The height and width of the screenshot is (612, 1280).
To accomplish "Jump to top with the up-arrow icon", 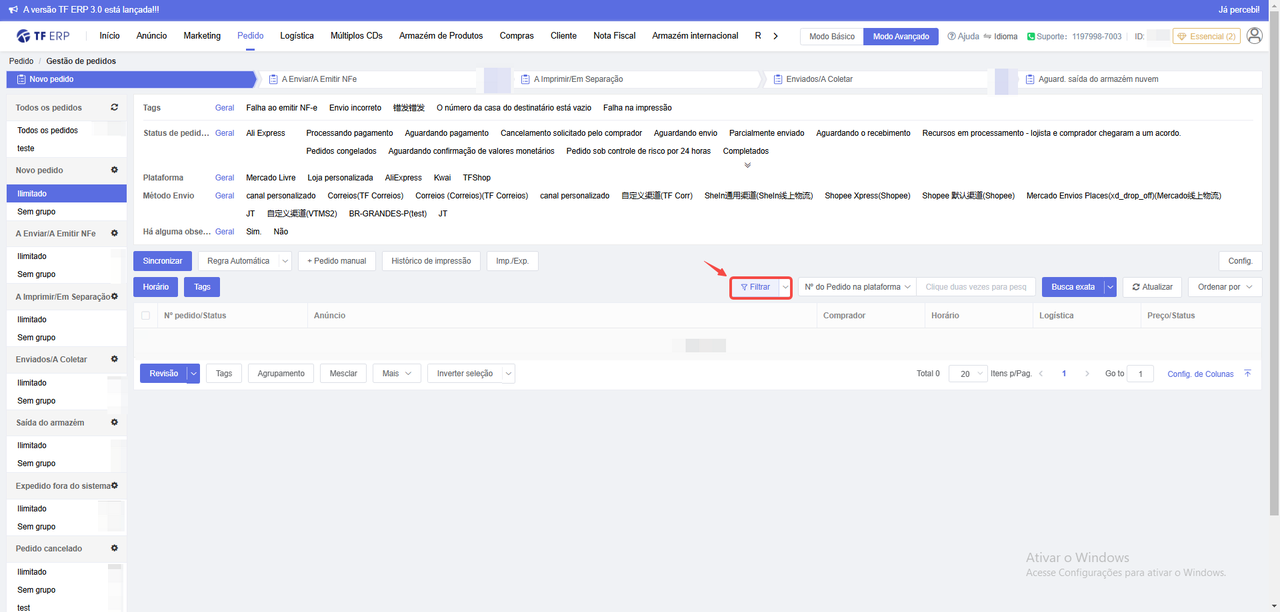I will click(x=1247, y=374).
